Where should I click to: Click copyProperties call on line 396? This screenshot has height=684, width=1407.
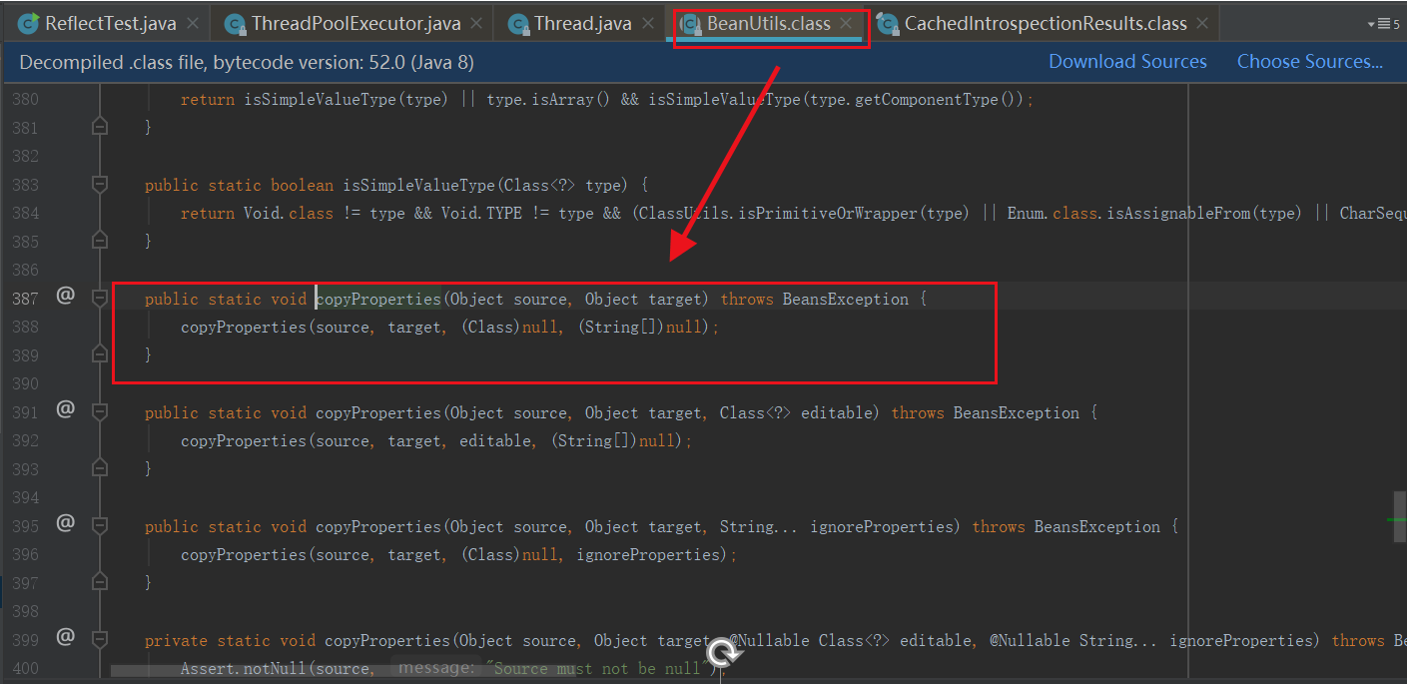coord(243,555)
